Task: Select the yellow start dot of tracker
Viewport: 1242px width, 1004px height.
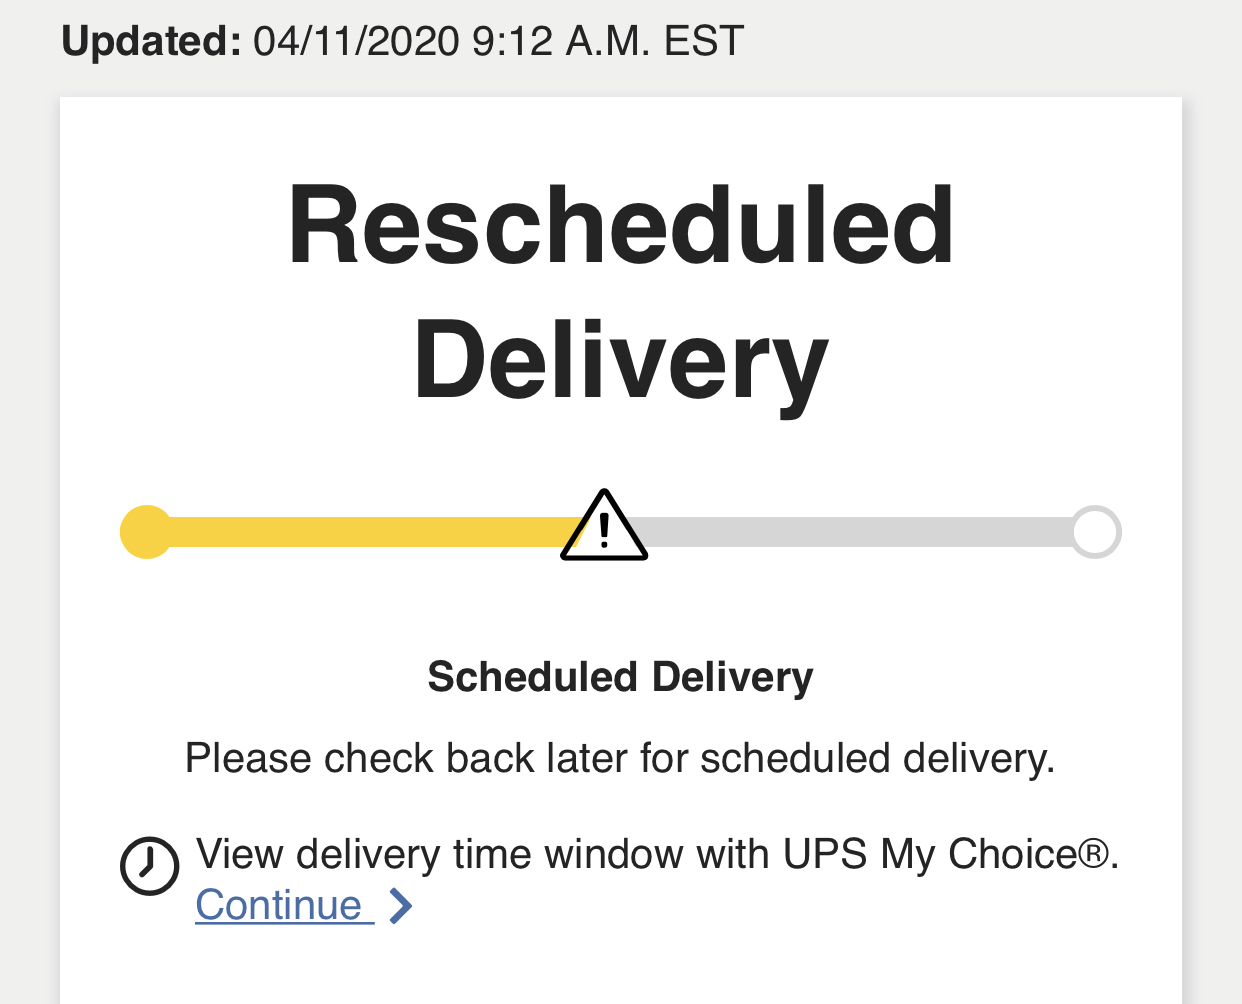Action: tap(147, 532)
